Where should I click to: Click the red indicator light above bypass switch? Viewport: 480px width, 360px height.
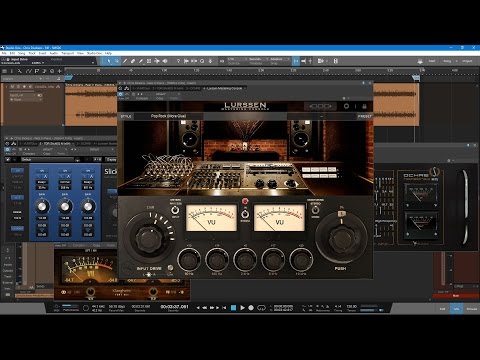click(245, 201)
